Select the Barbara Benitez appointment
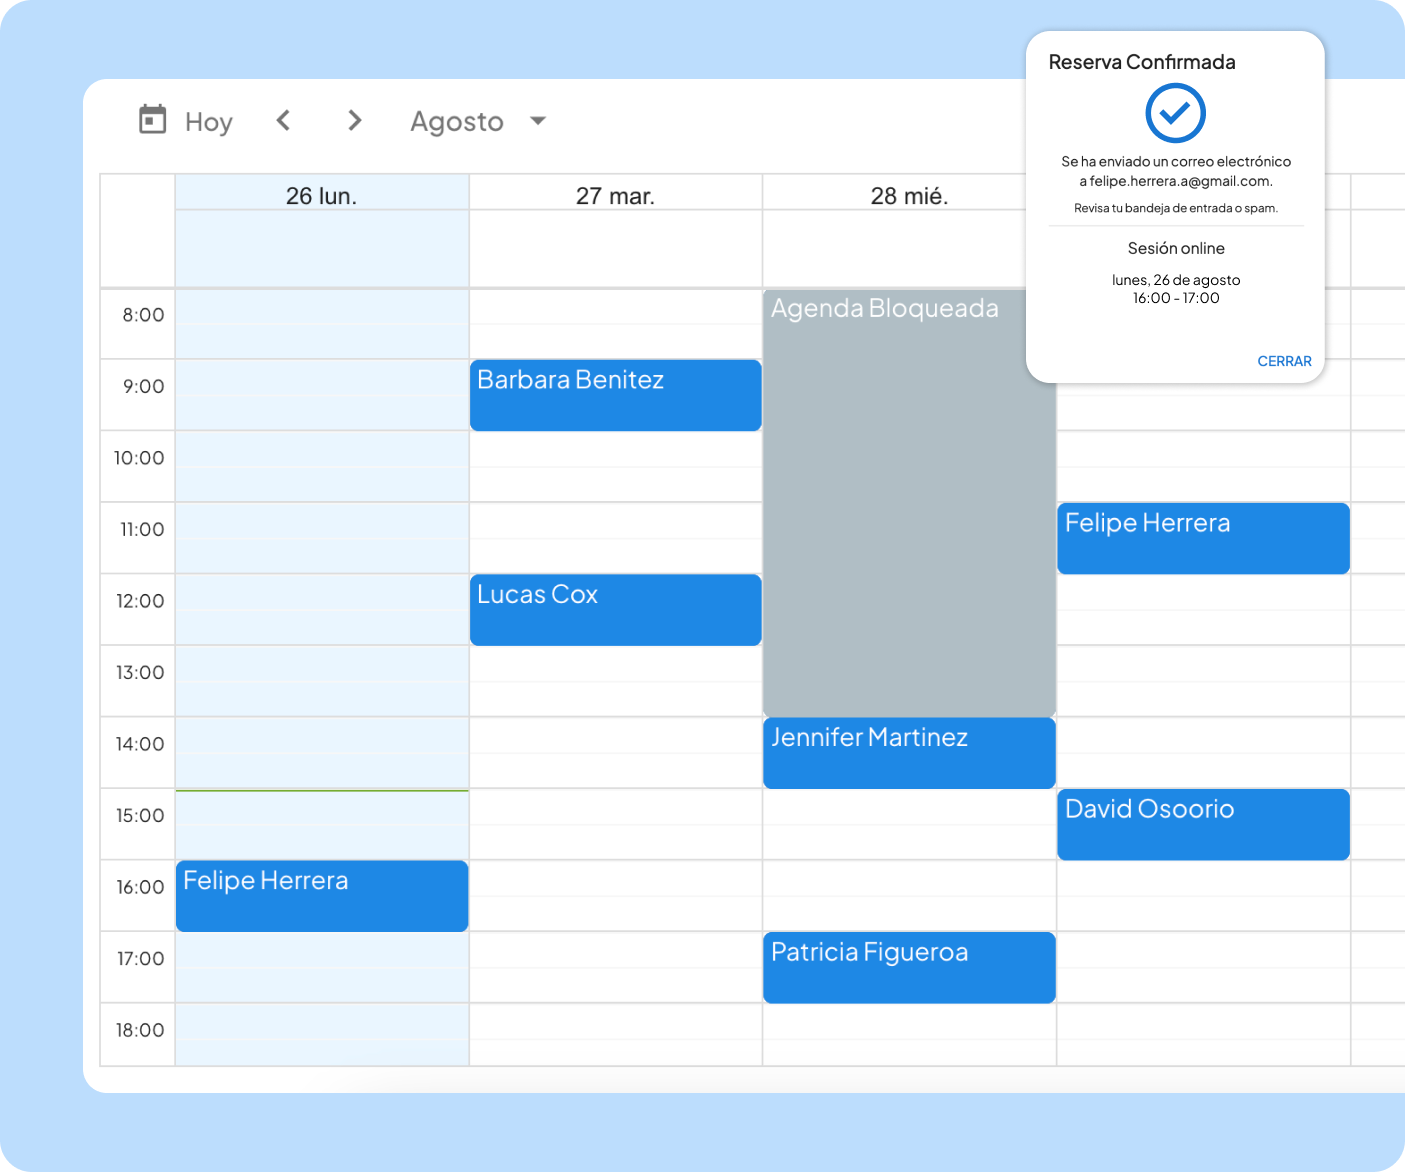The height and width of the screenshot is (1172, 1405). coord(615,395)
